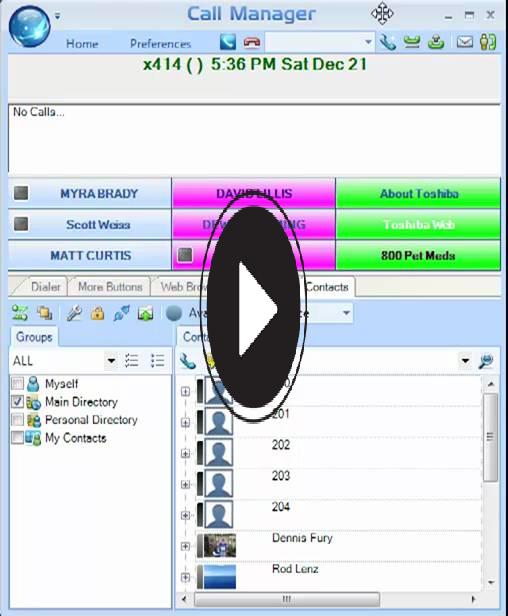Viewport: 508px width, 616px height.
Task: Click the green layout icon in contacts toolbar
Action: (20, 313)
